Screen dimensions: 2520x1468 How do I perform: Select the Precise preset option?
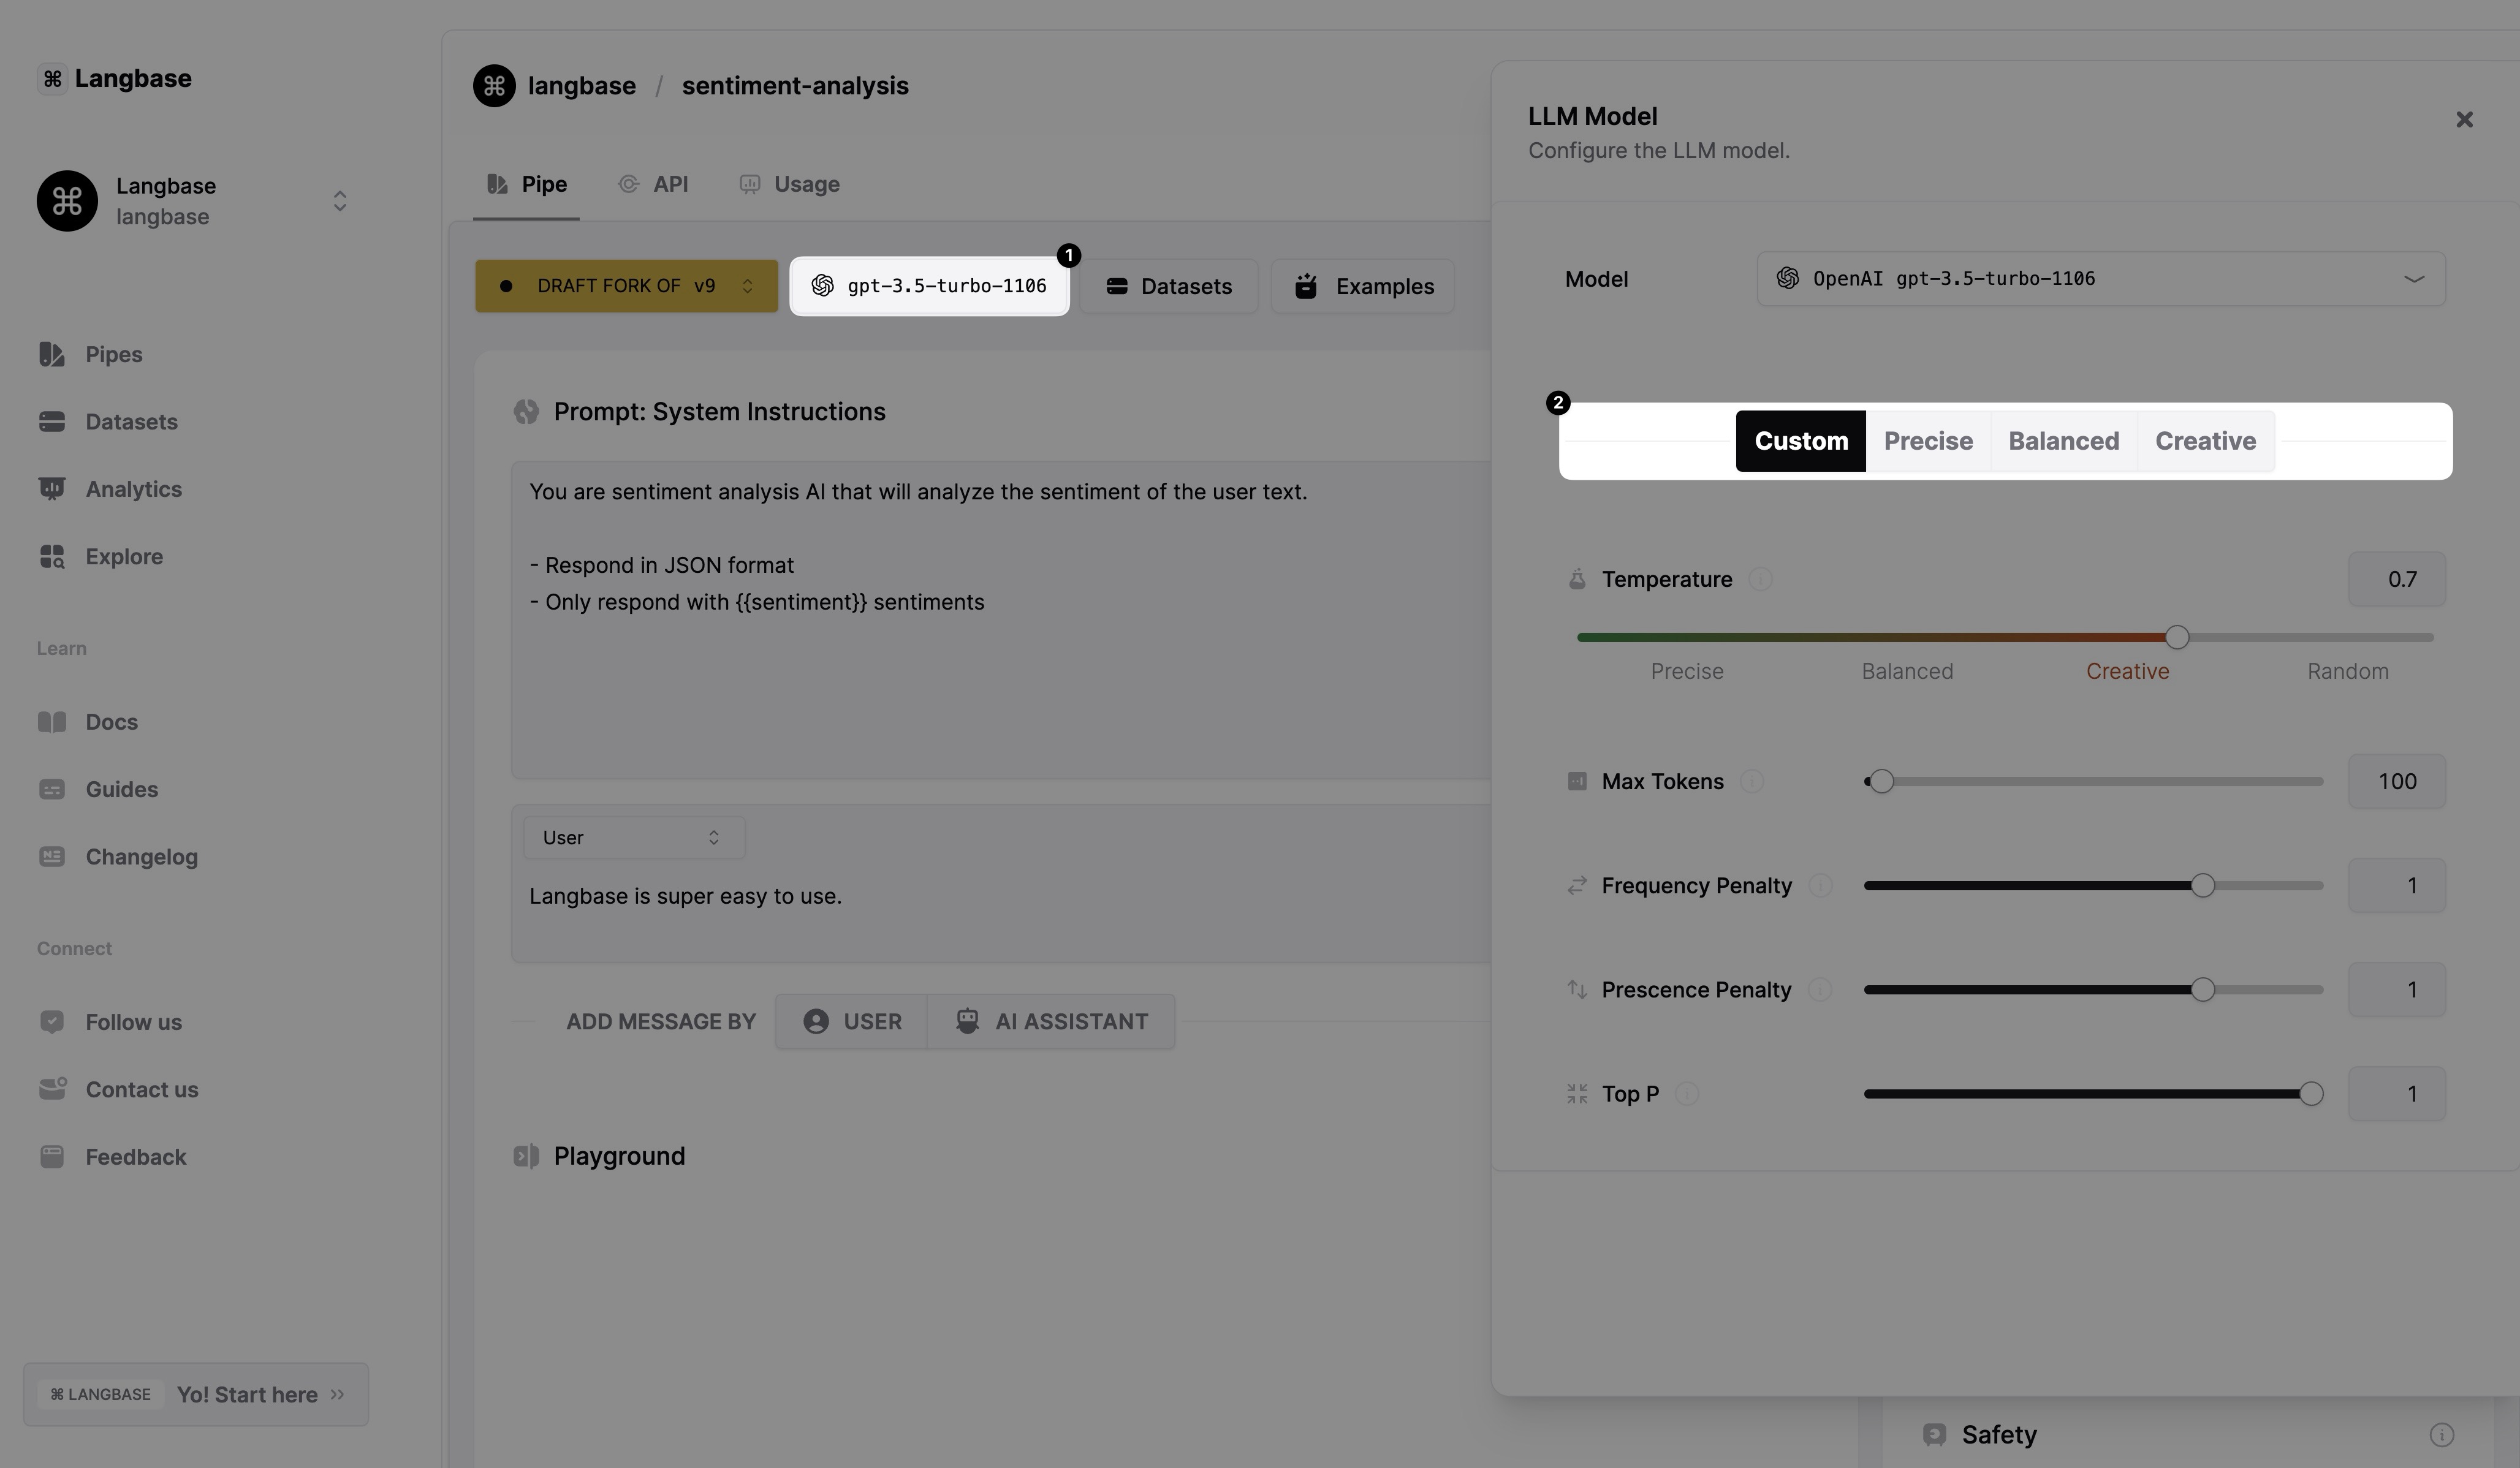coord(1927,441)
